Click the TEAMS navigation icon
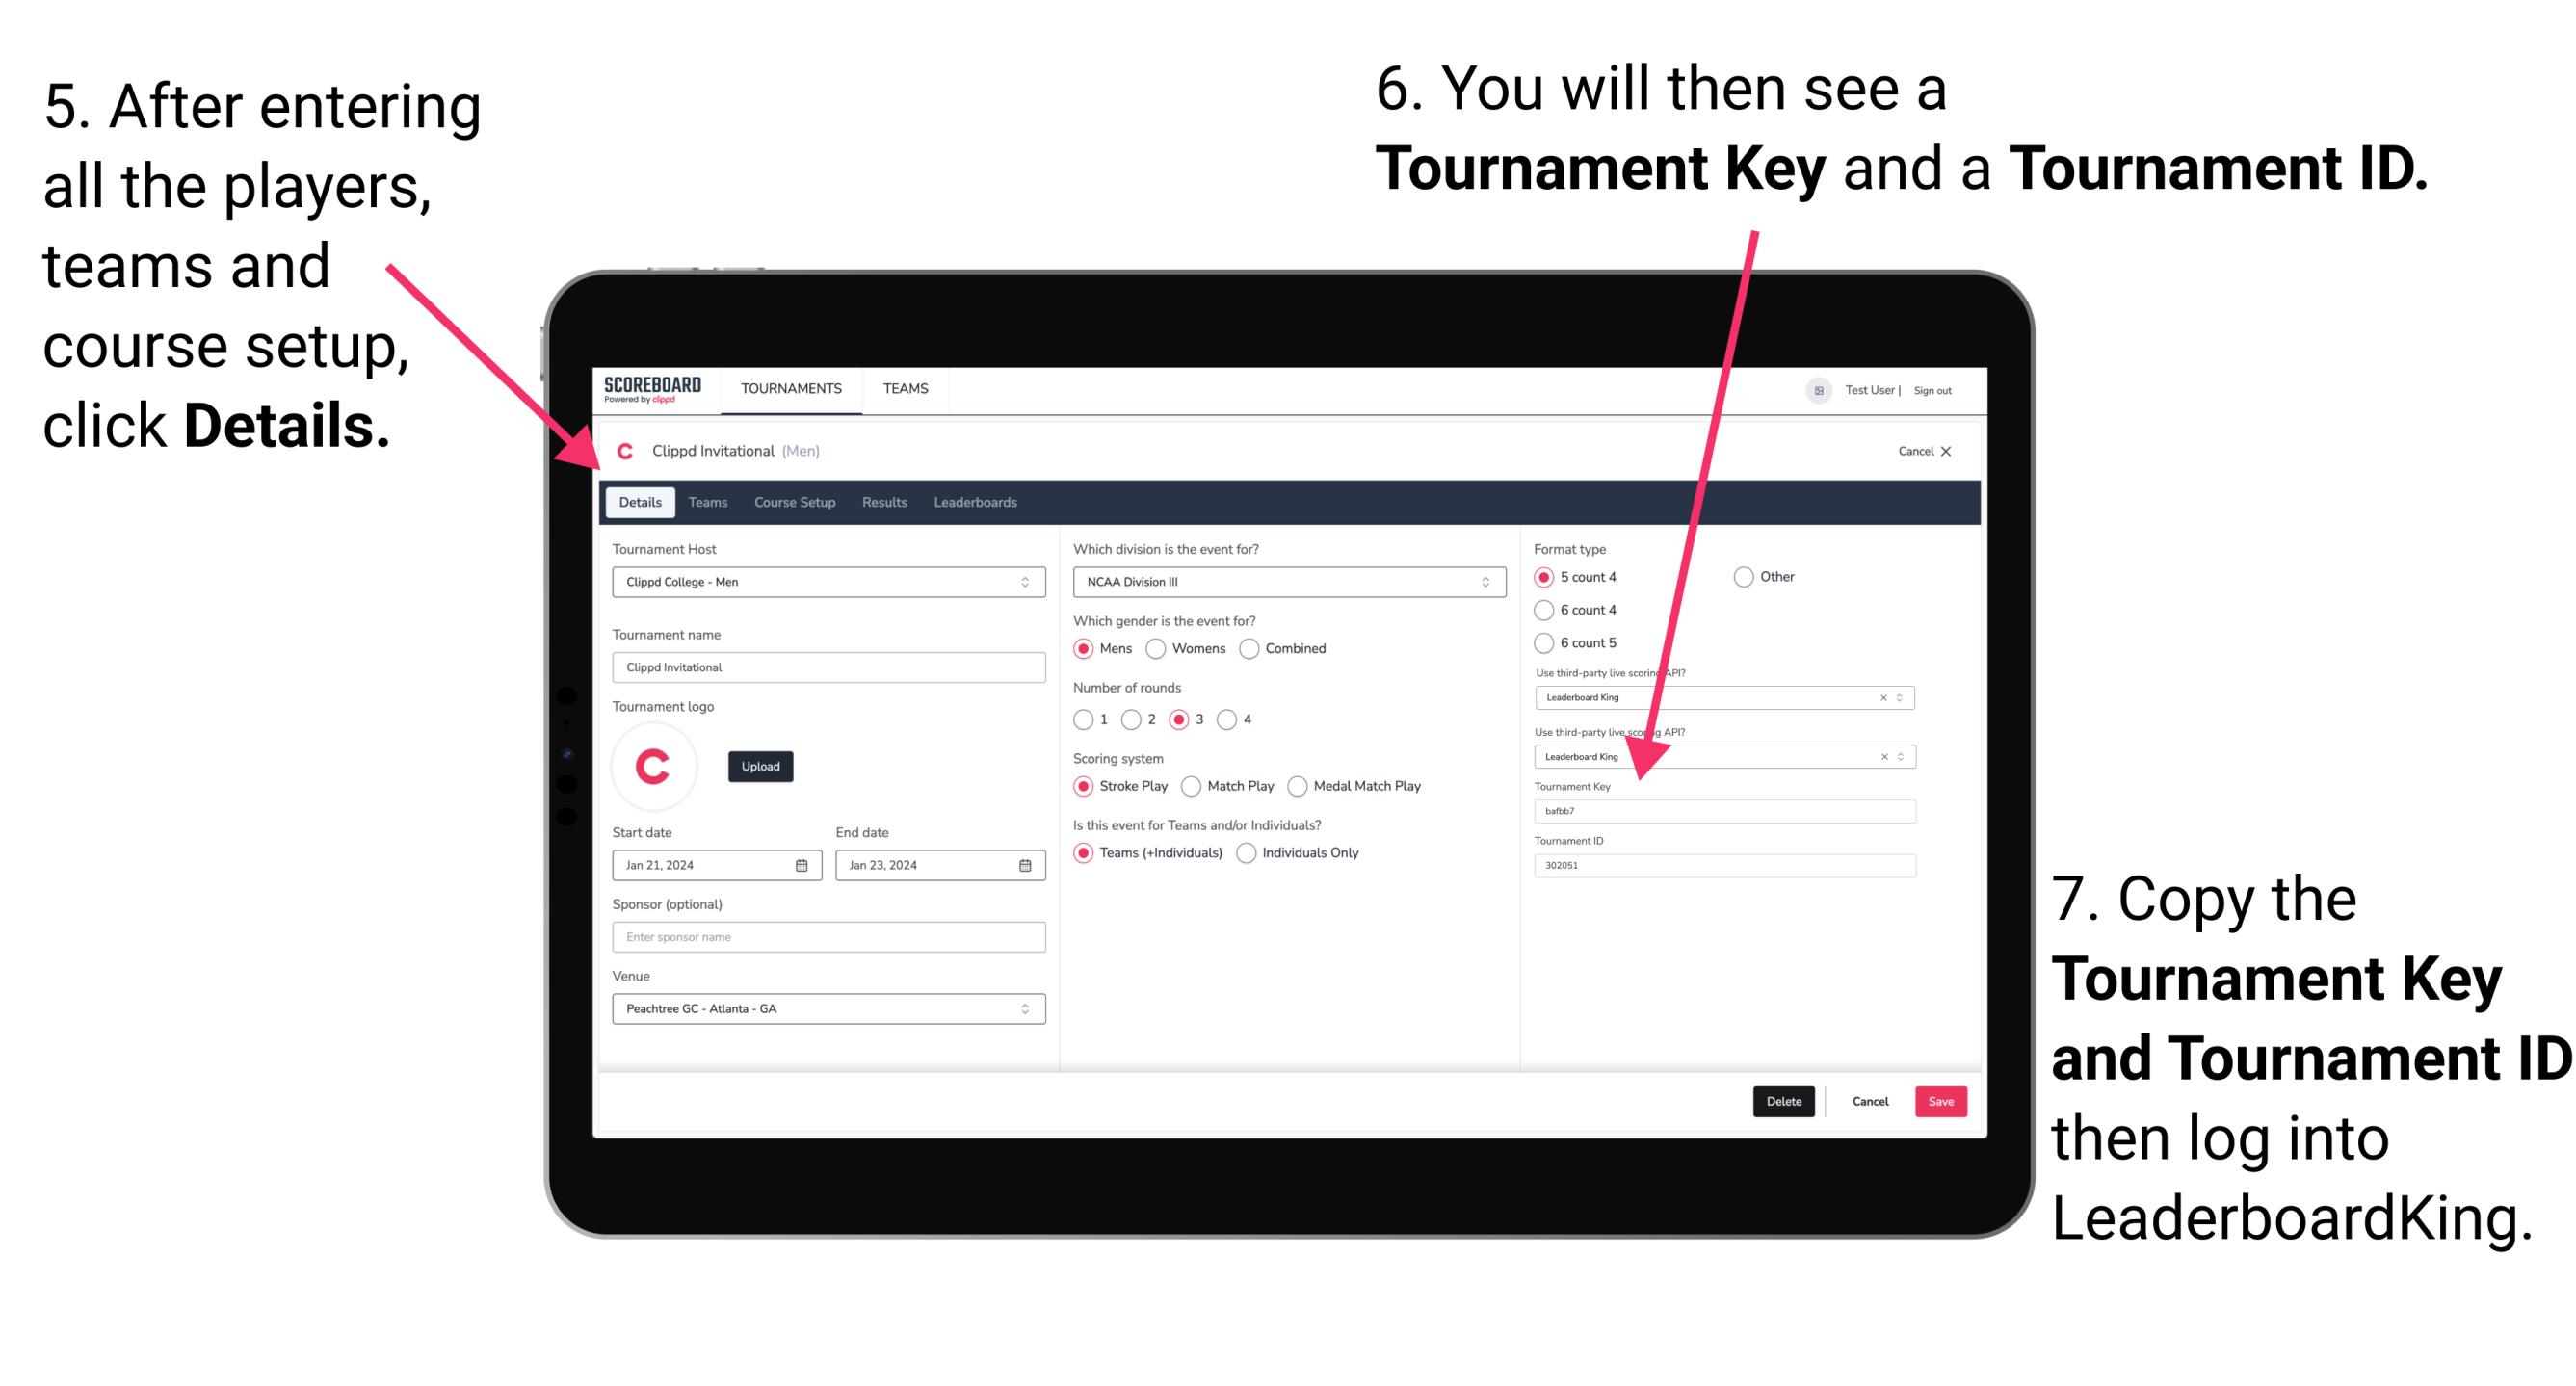The height and width of the screenshot is (1386, 2576). point(905,387)
